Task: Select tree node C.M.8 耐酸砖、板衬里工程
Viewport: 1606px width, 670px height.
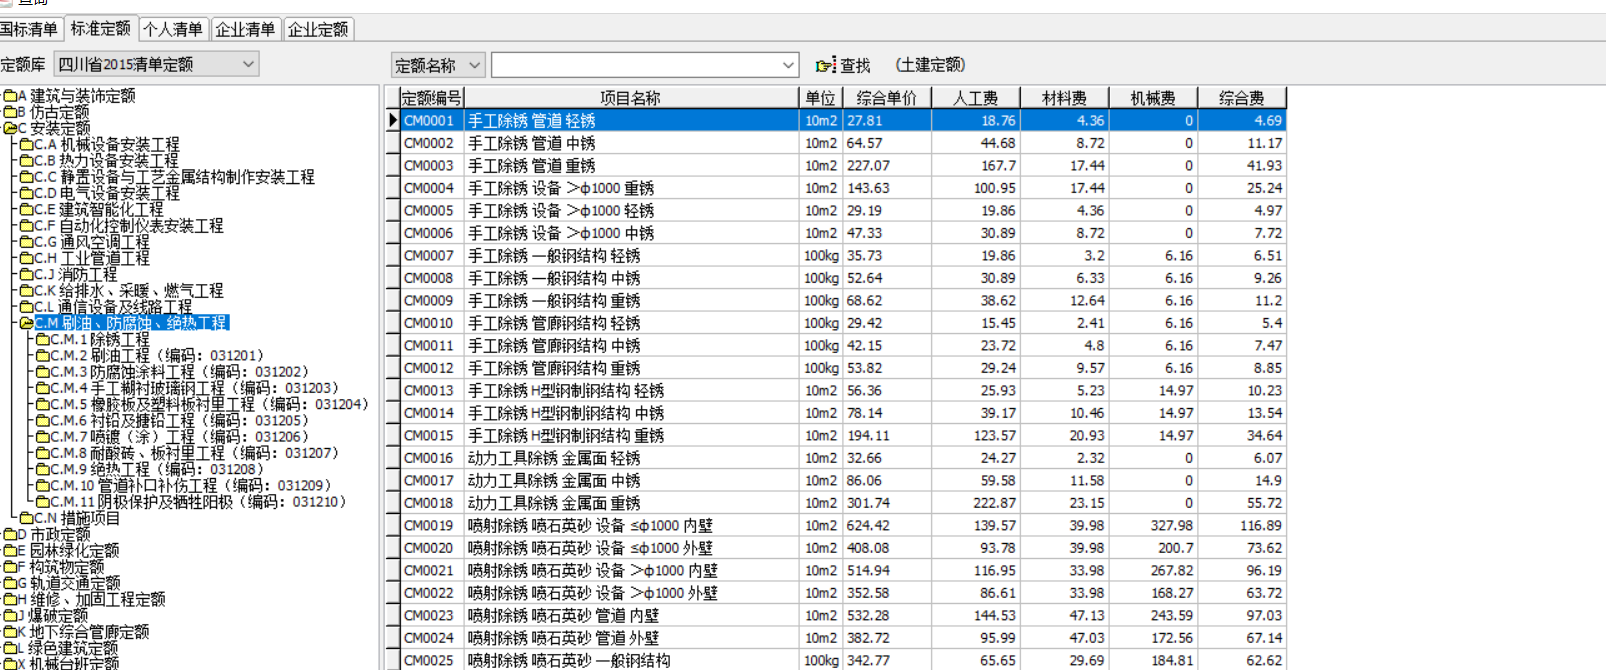Action: click(195, 453)
